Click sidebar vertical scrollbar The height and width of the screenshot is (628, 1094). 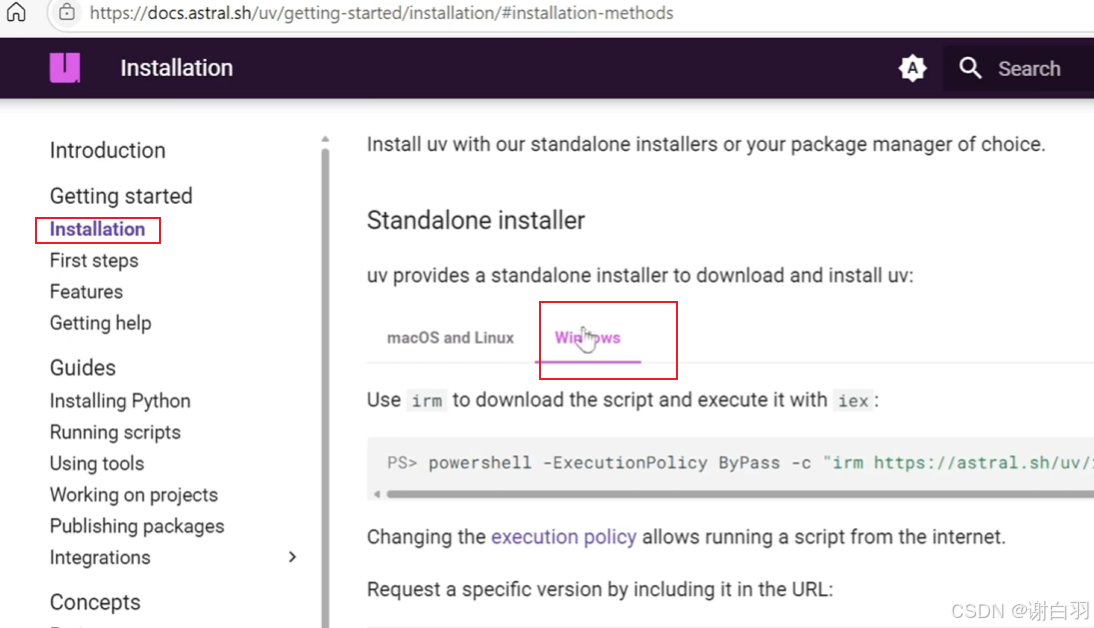coord(325,387)
